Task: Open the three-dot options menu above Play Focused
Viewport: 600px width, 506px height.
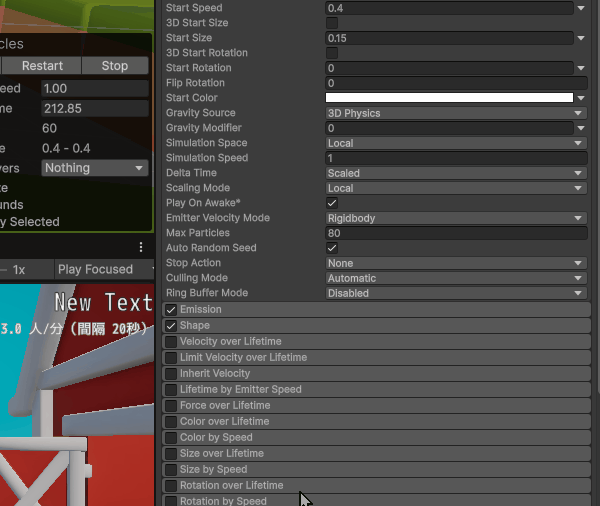Action: [x=141, y=247]
